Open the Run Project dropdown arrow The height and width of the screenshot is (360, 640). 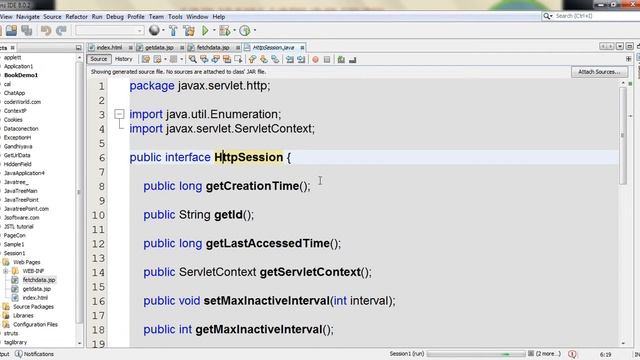click(214, 30)
